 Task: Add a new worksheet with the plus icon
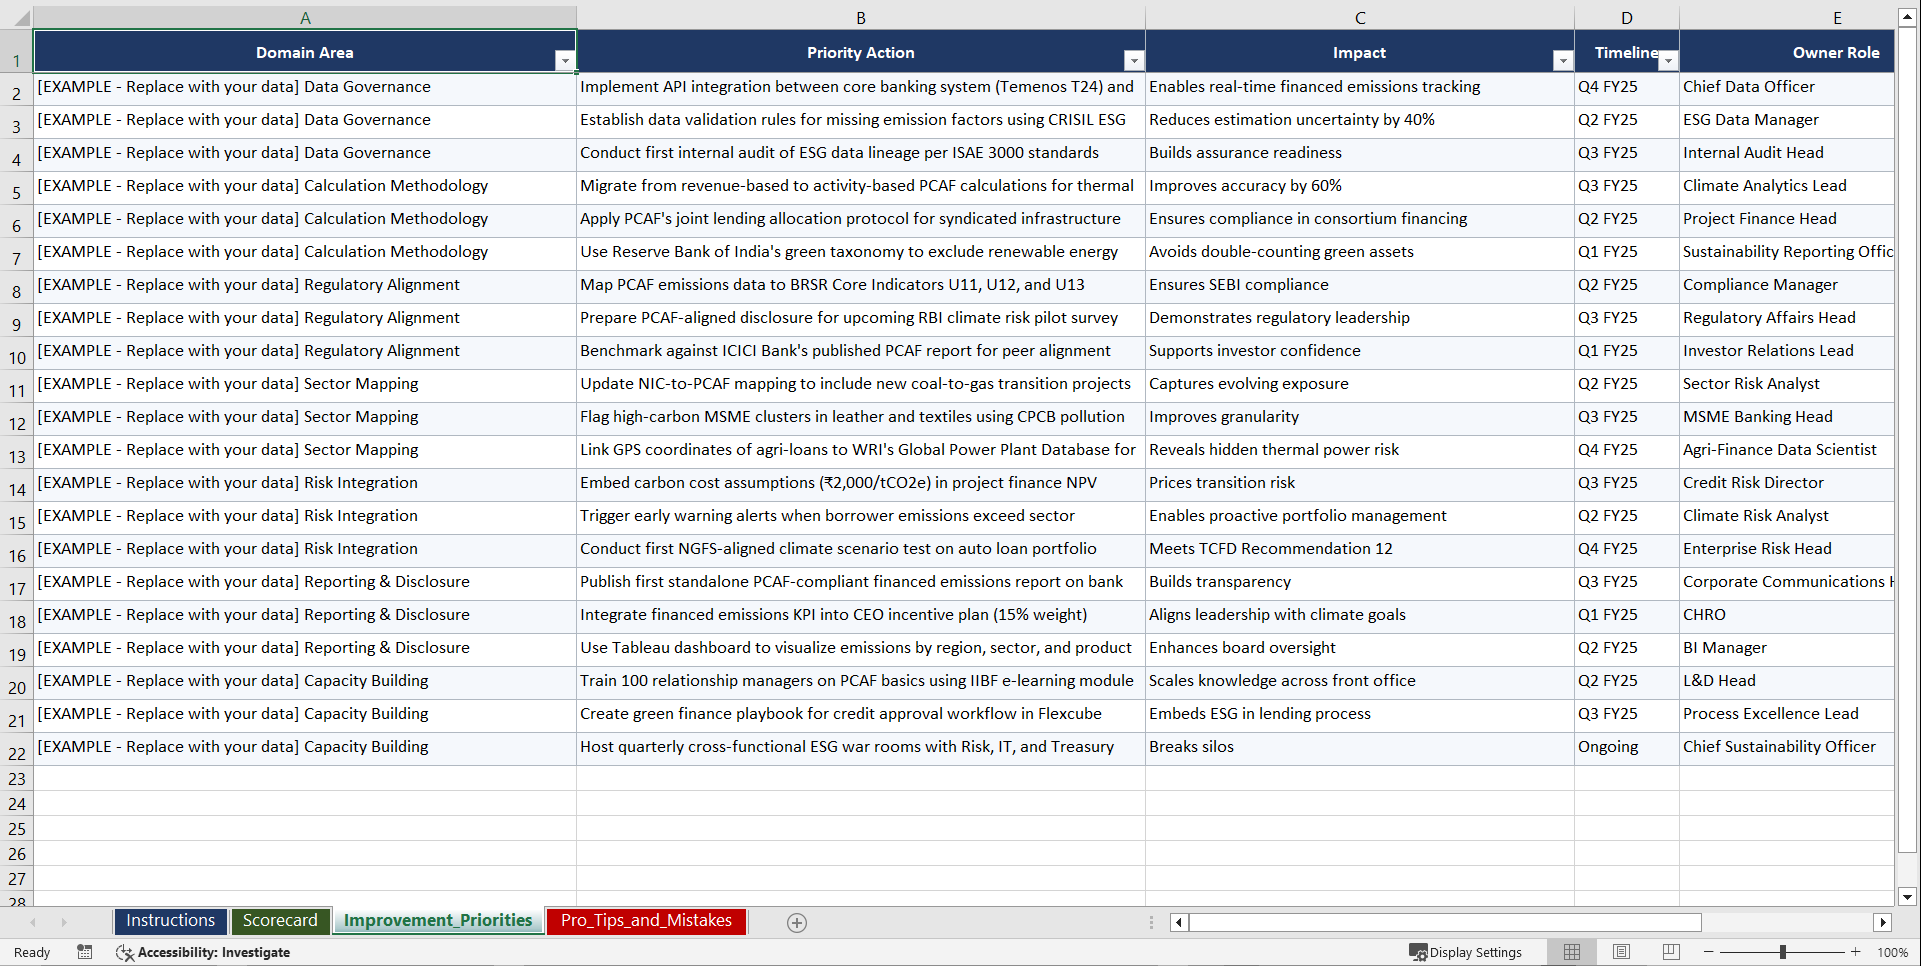click(x=797, y=922)
